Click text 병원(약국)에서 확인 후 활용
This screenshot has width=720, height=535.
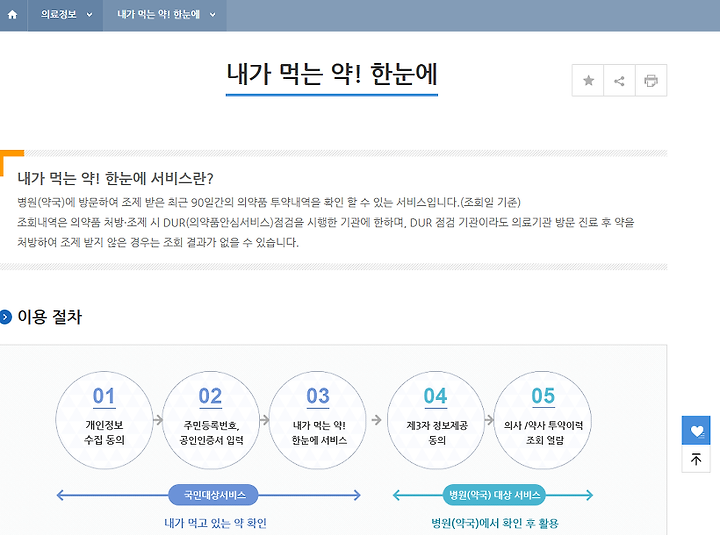pyautogui.click(x=495, y=523)
